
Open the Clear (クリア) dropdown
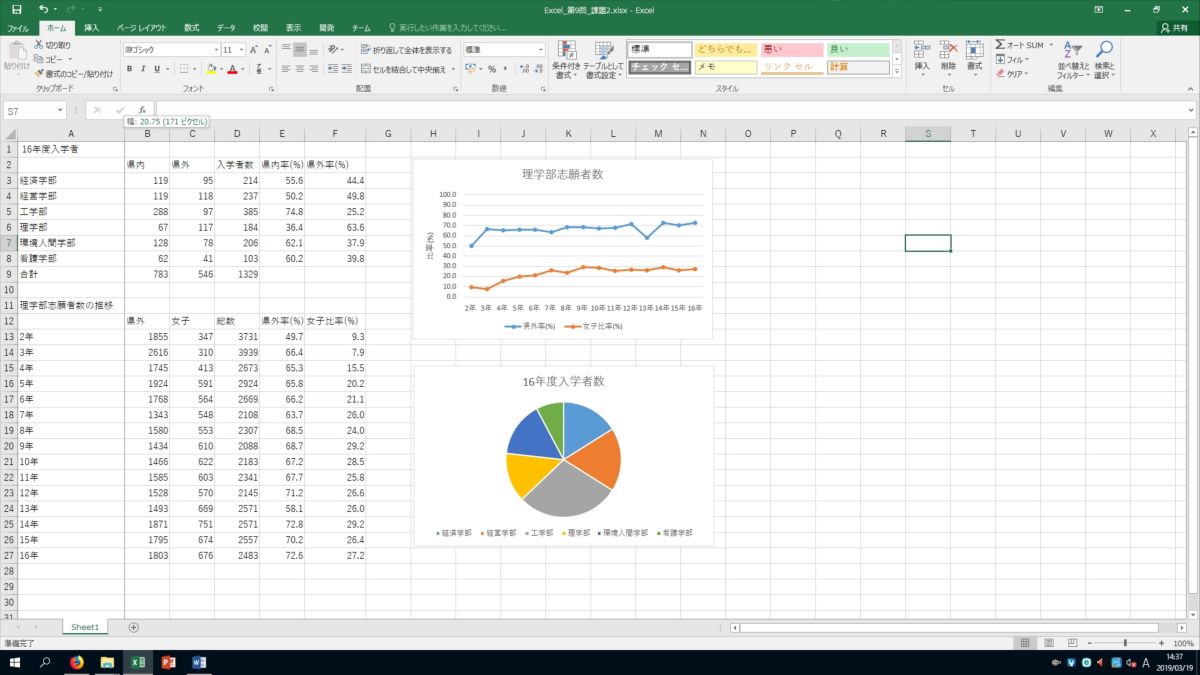tap(1013, 73)
